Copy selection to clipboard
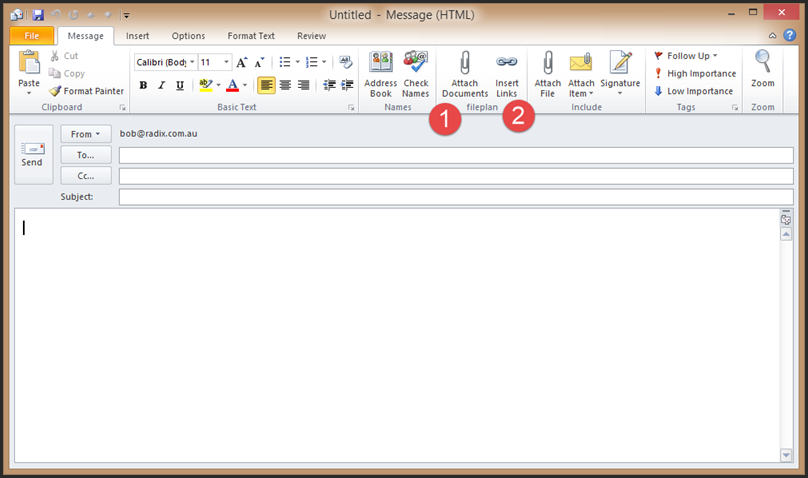 [67, 73]
